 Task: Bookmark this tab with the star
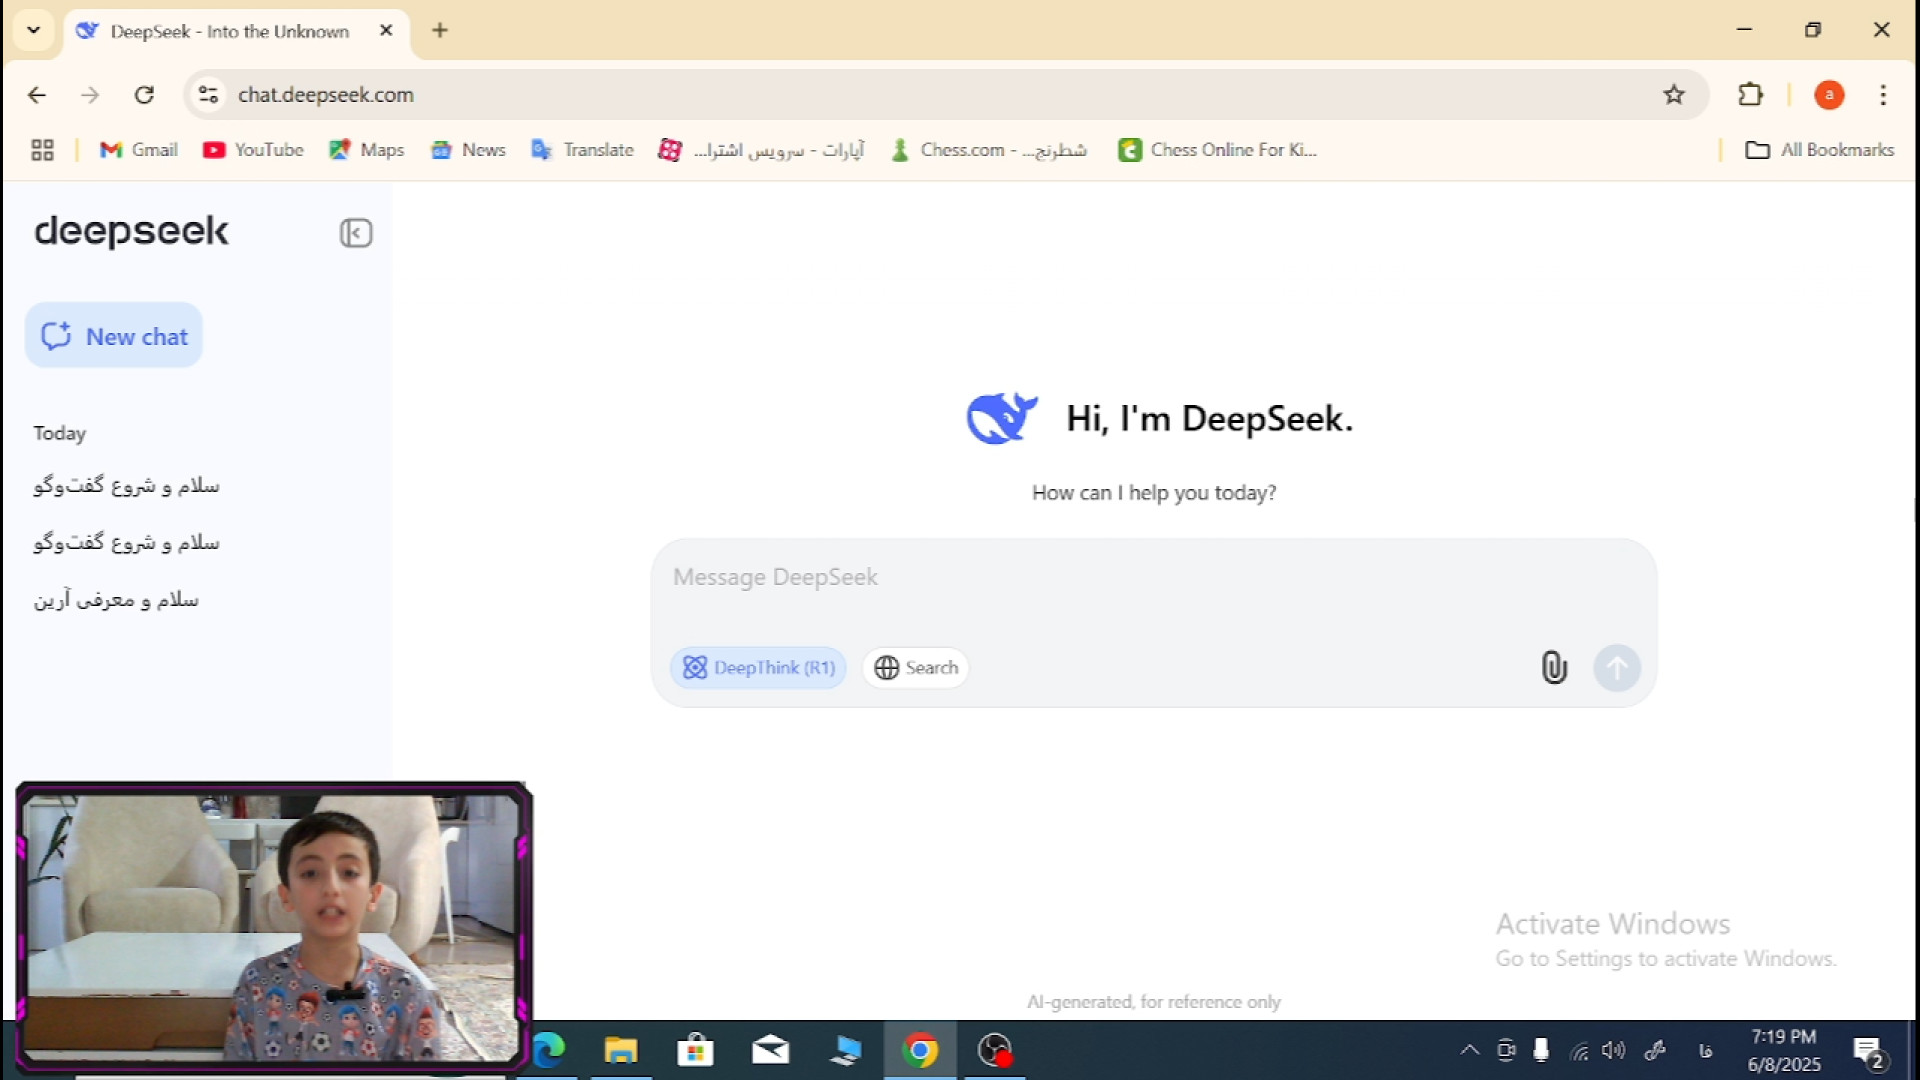click(1674, 95)
